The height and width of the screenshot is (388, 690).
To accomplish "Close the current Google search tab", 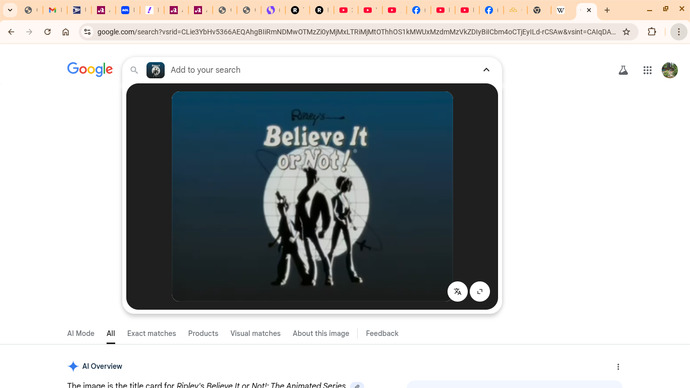I will click(x=589, y=10).
